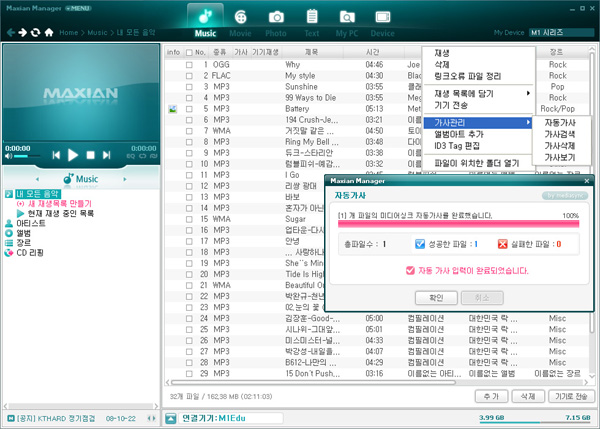Switch Music panel with left arrow
This screenshot has width=600, height=429.
coord(37,179)
